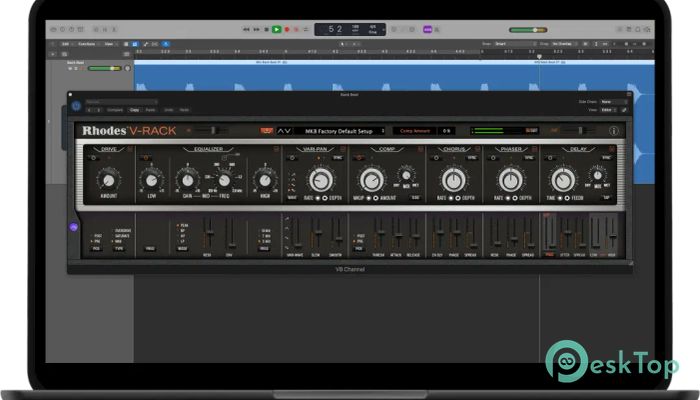
Task: Step presets with the up/down arrow icon
Action: (284, 131)
